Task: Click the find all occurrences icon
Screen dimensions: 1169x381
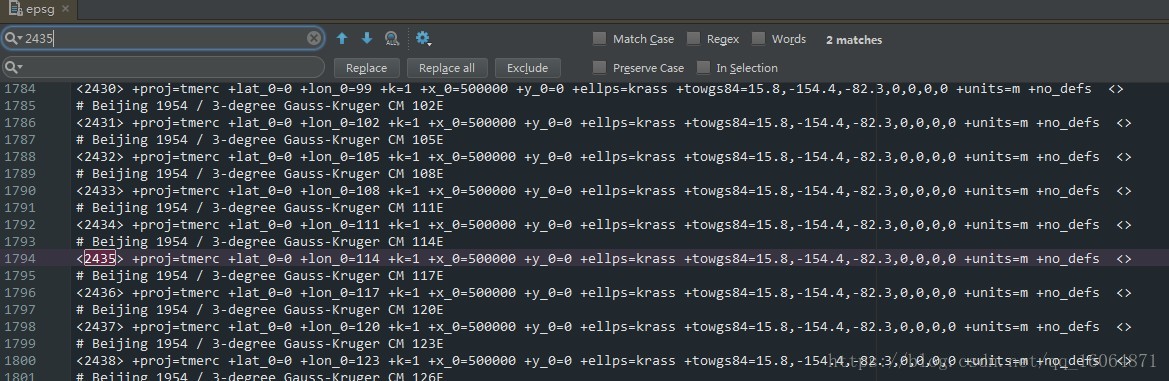Action: [x=391, y=39]
